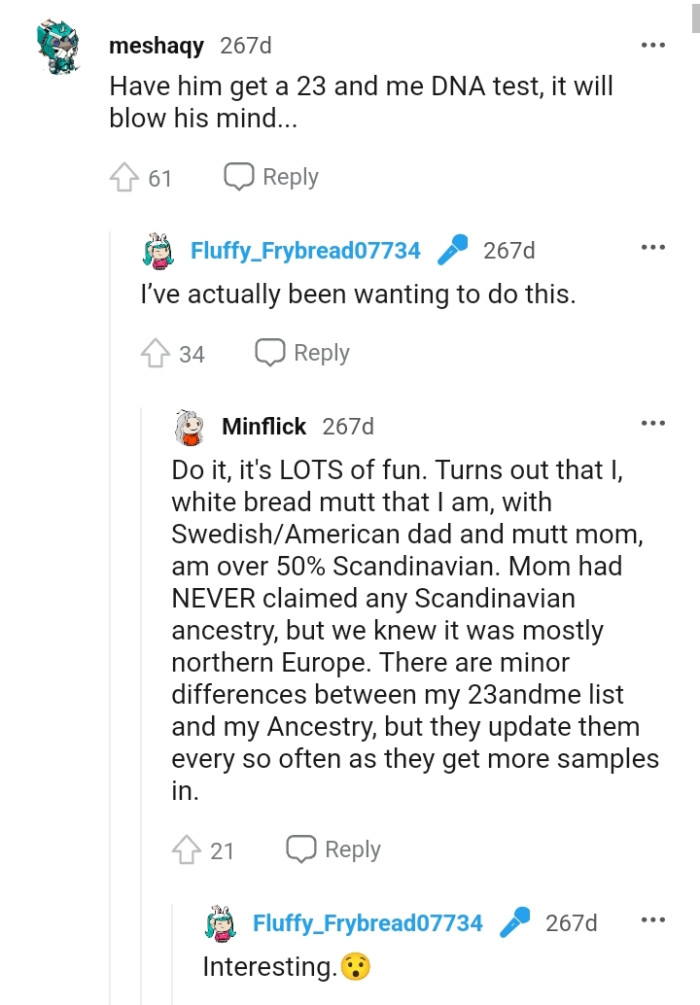Open the overflow menu on Fluffy_Frybread07734's first comment

(653, 245)
